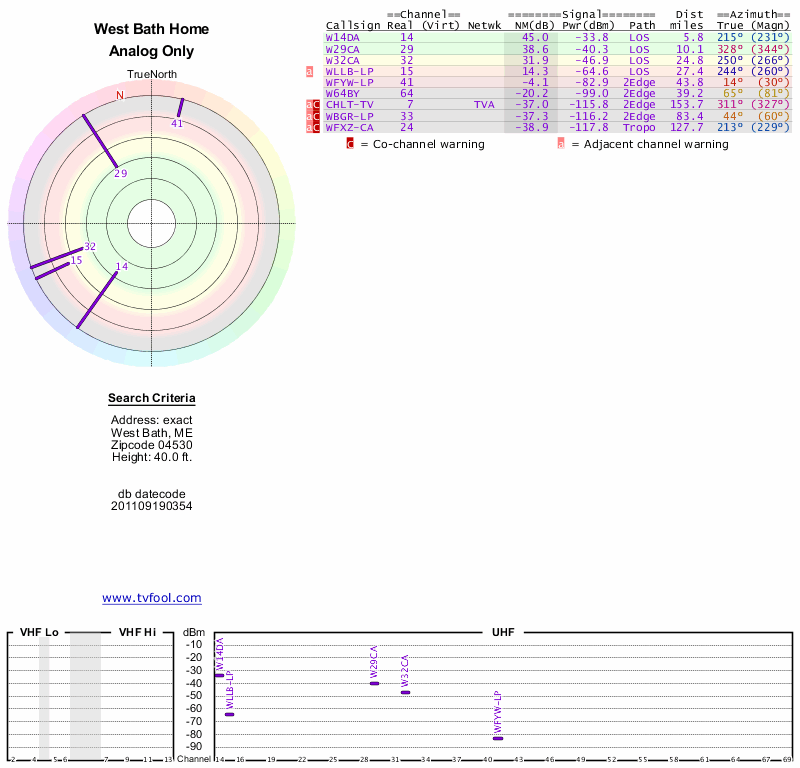
Task: Click the channel 29 label on the radar plot
Action: (121, 174)
